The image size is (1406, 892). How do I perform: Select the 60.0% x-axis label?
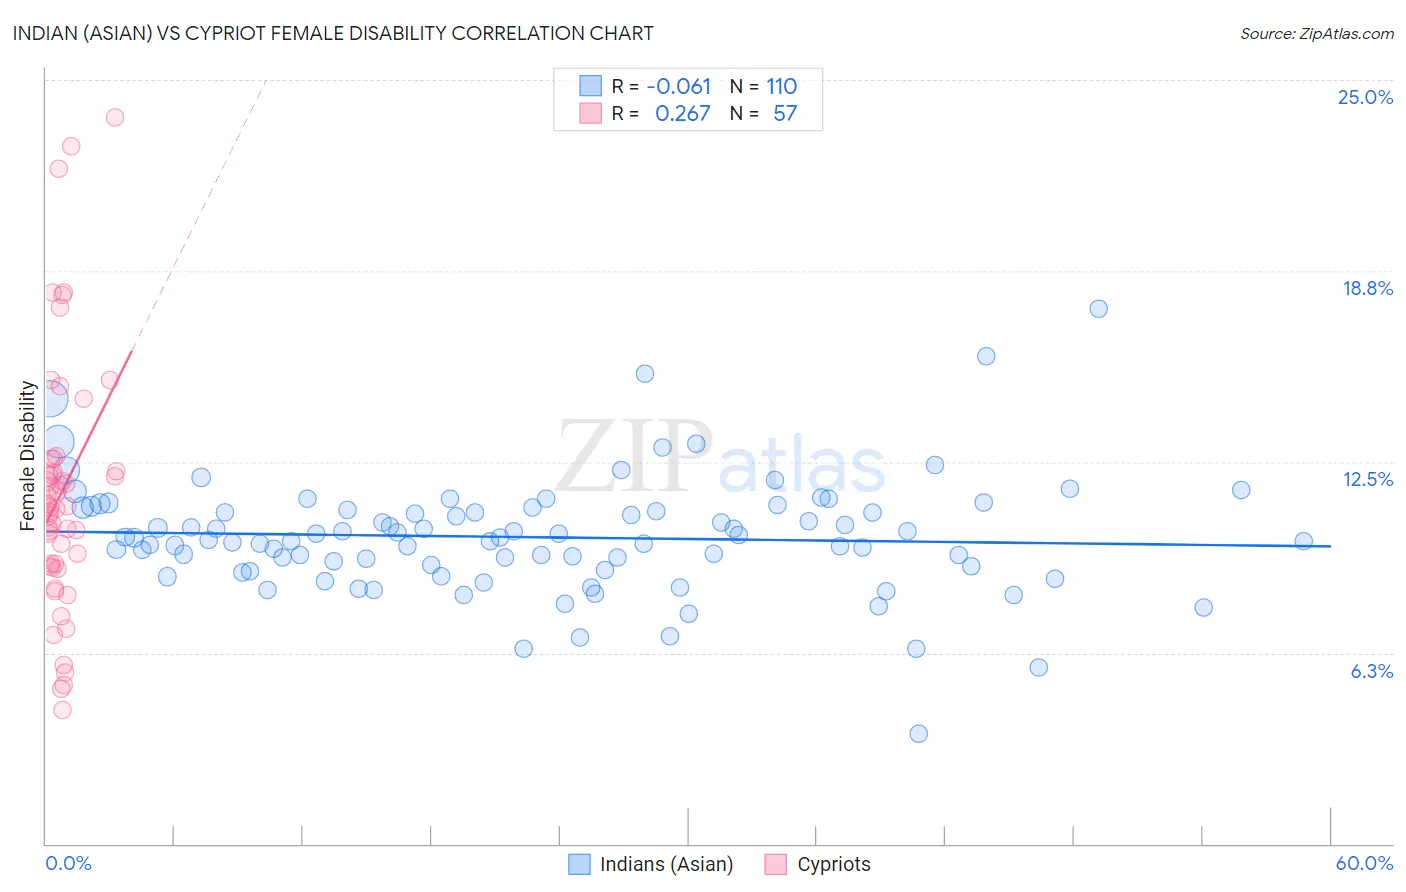[x=1364, y=863]
